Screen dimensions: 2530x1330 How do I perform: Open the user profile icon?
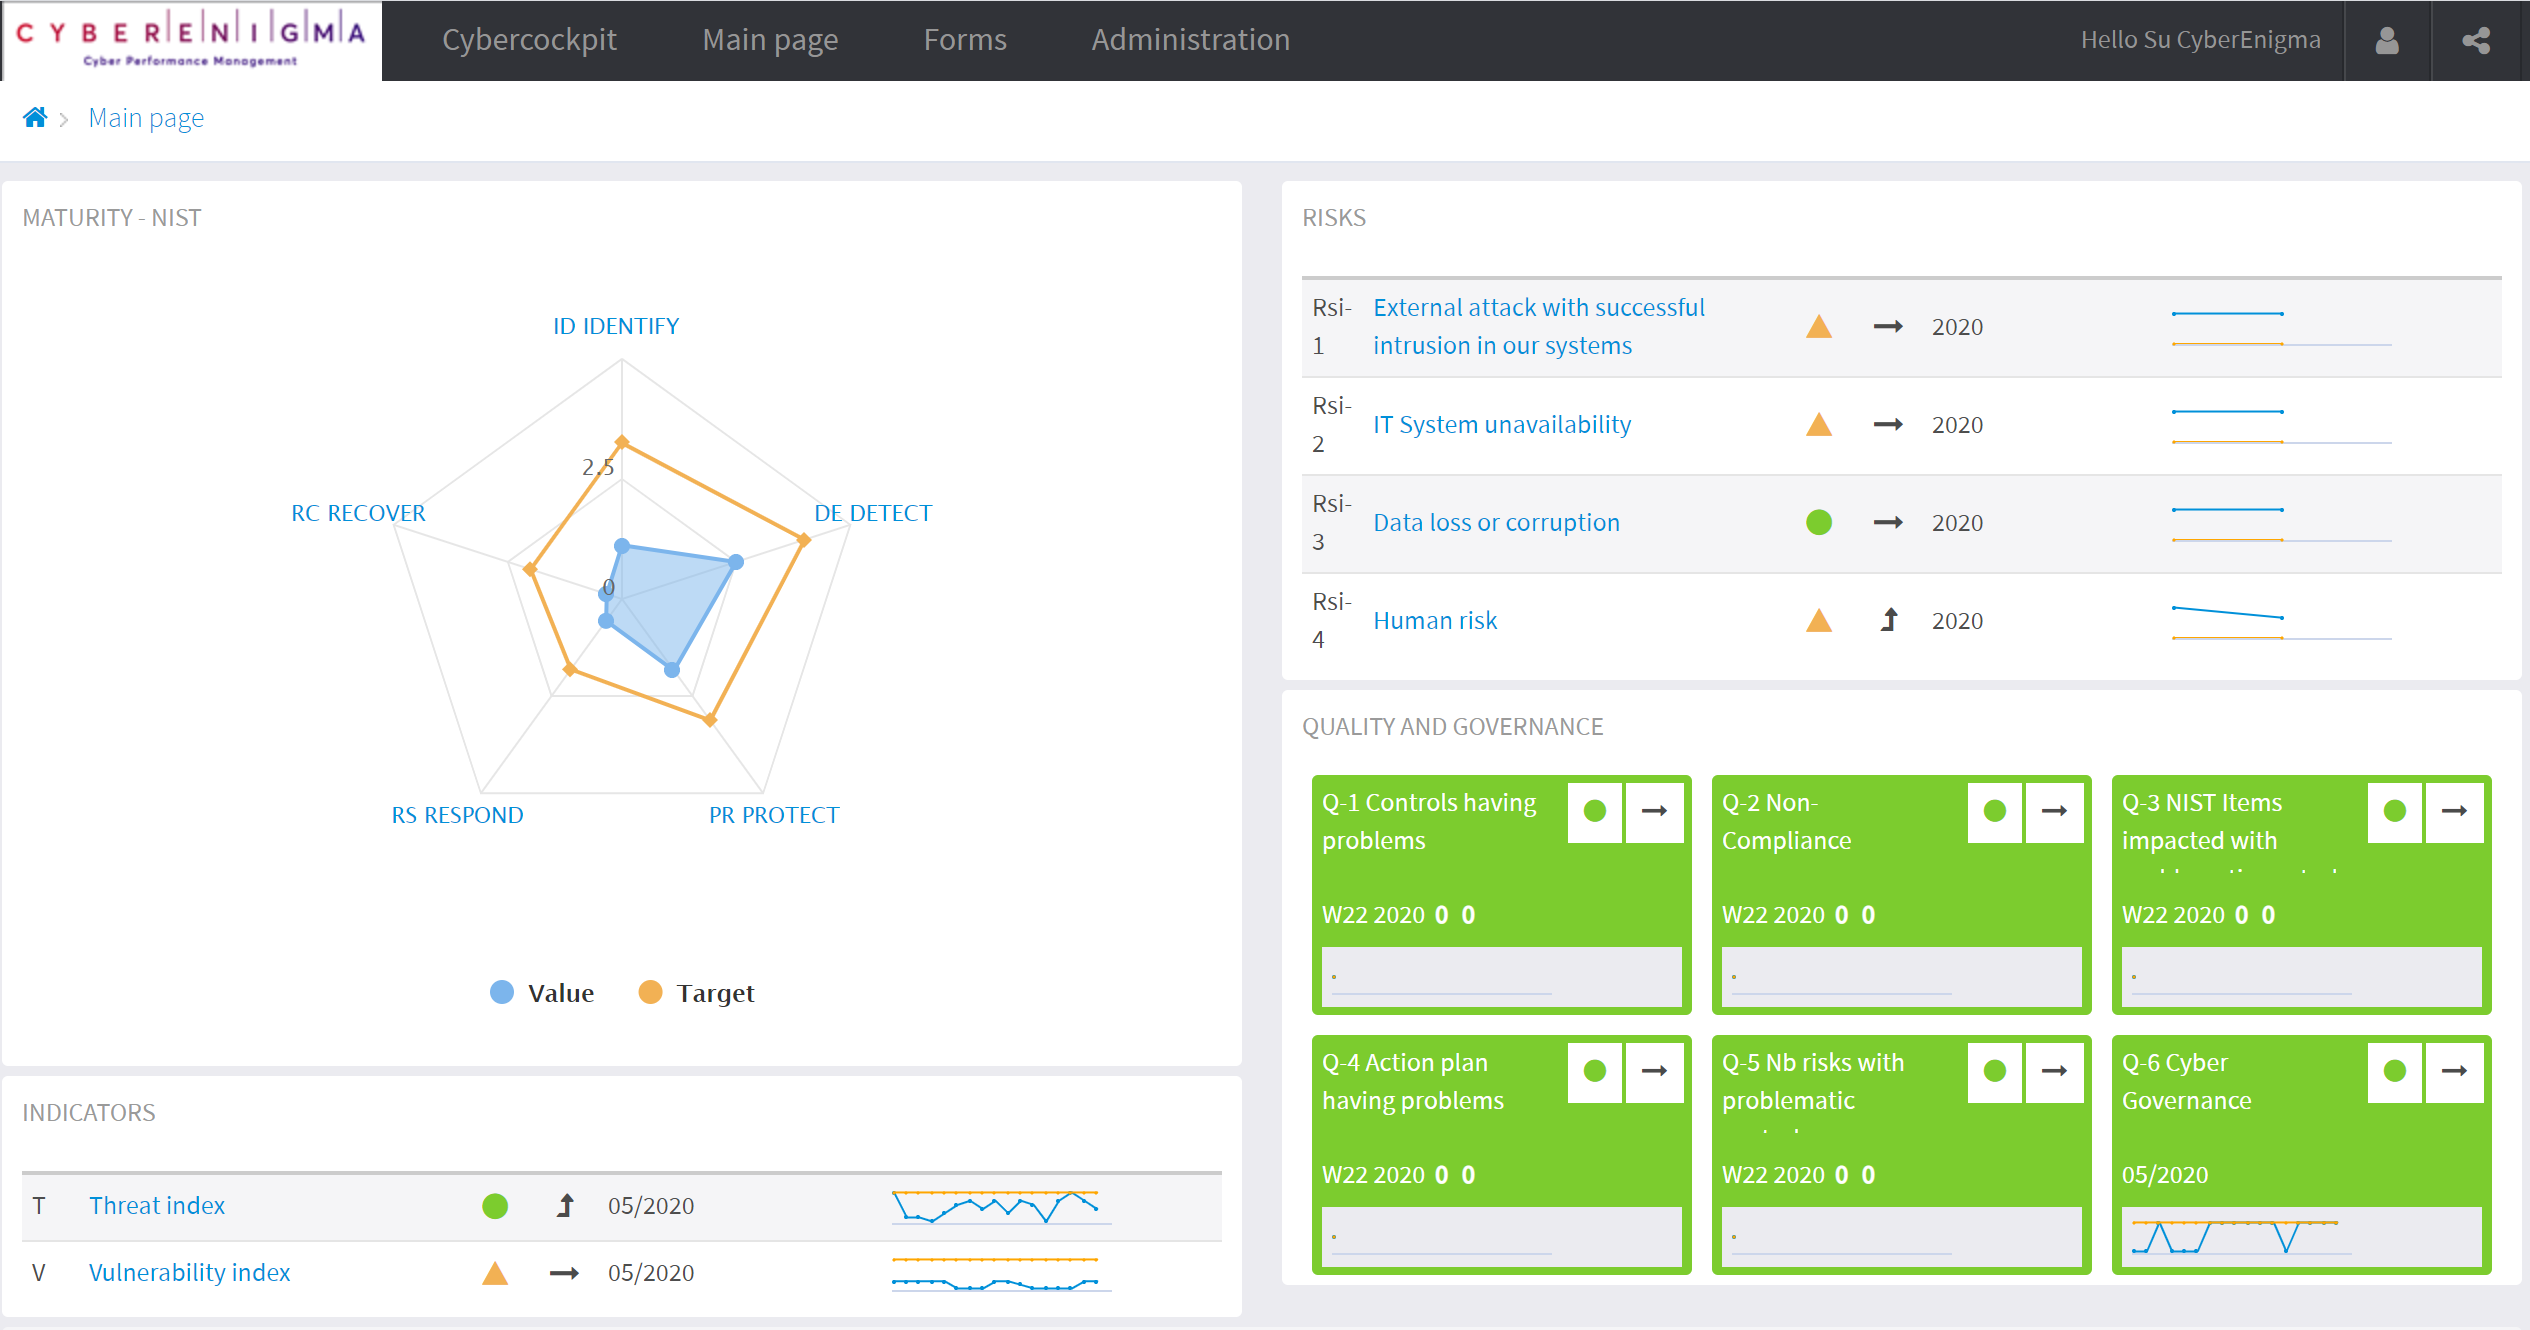click(2387, 41)
